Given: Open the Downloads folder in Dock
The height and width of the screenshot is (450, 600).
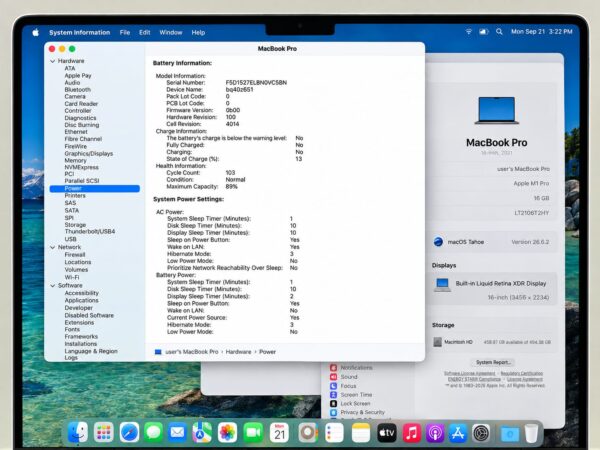Looking at the screenshot, I should (x=510, y=434).
